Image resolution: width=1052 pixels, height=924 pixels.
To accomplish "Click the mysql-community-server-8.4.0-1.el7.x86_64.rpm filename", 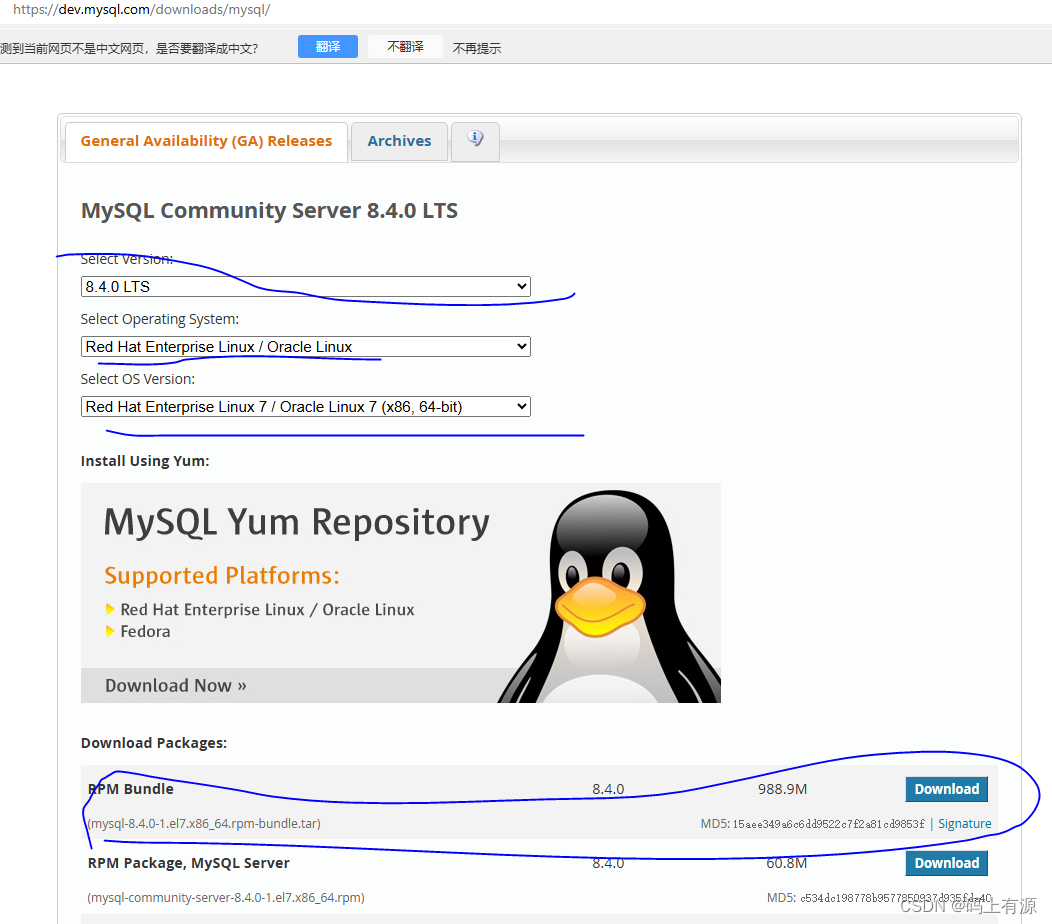I will (x=226, y=897).
